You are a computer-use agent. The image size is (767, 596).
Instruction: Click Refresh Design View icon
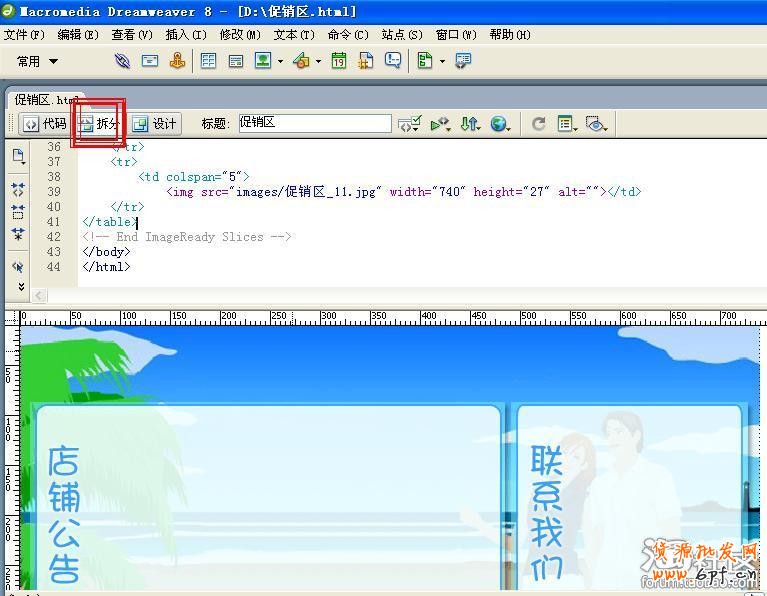(x=538, y=124)
